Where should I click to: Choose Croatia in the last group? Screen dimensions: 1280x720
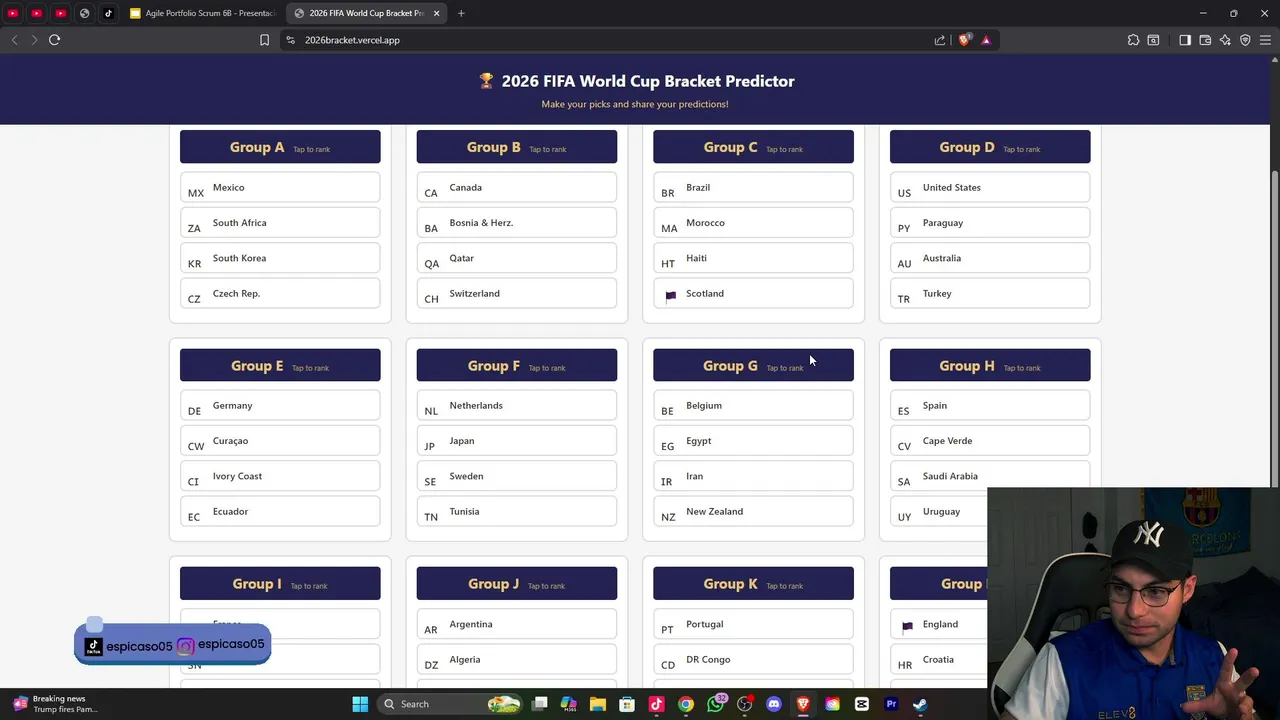click(938, 659)
